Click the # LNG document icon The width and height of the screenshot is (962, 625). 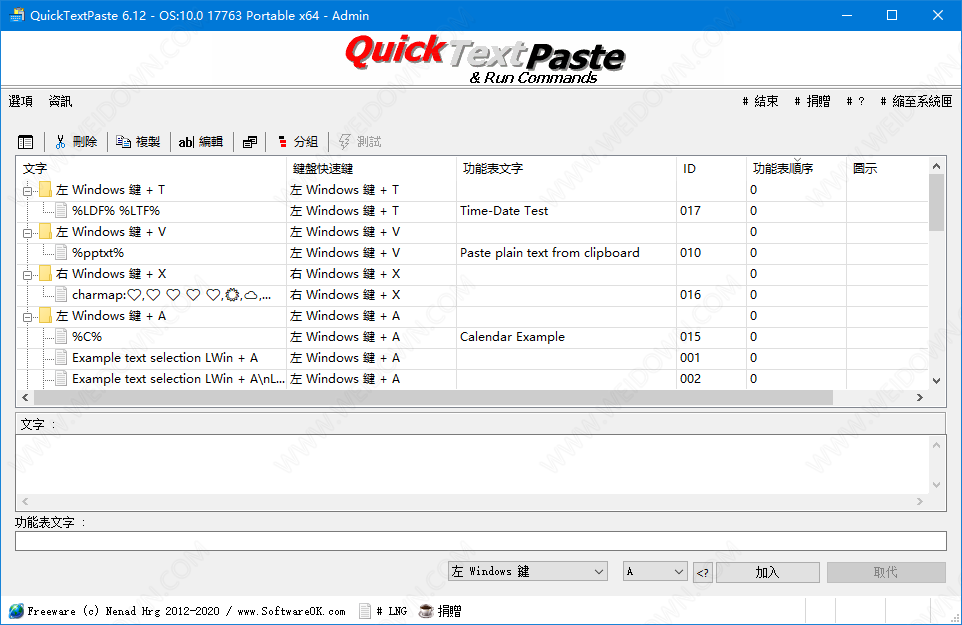coord(365,611)
